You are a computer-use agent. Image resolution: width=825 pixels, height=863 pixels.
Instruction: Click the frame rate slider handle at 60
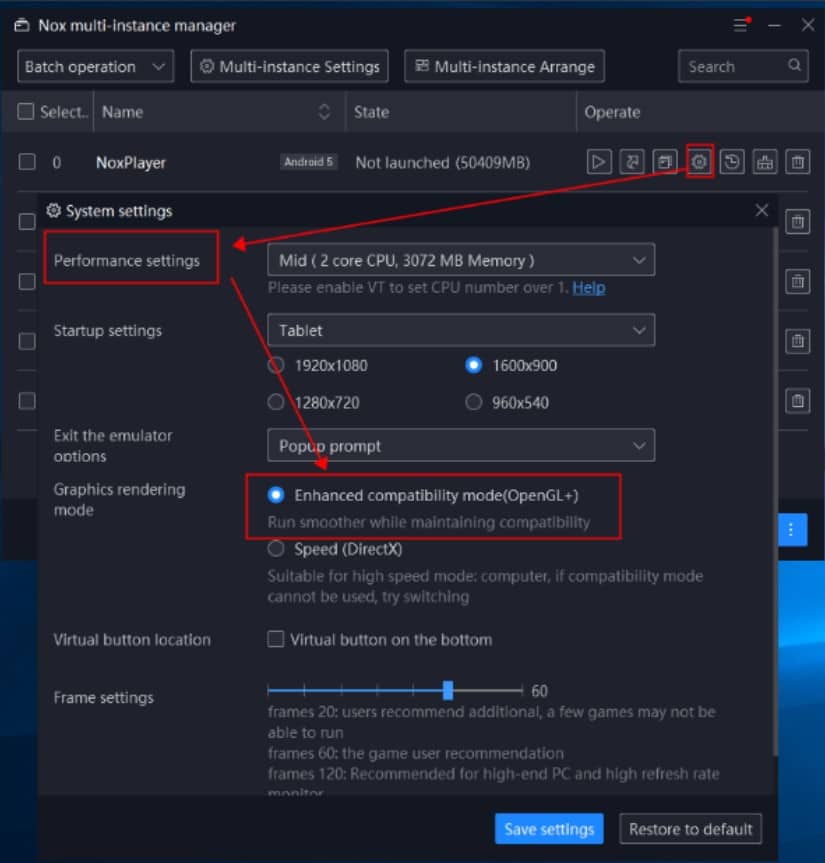click(448, 690)
